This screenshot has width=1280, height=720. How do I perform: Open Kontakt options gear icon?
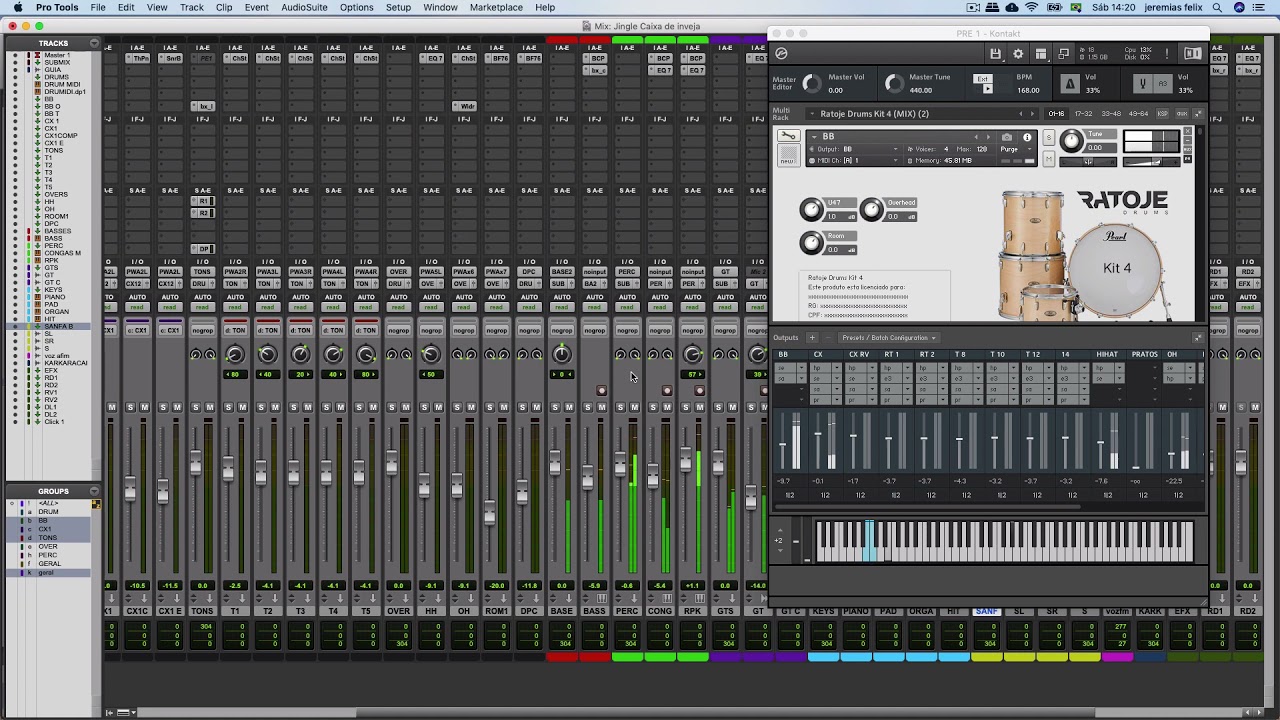(x=1018, y=54)
